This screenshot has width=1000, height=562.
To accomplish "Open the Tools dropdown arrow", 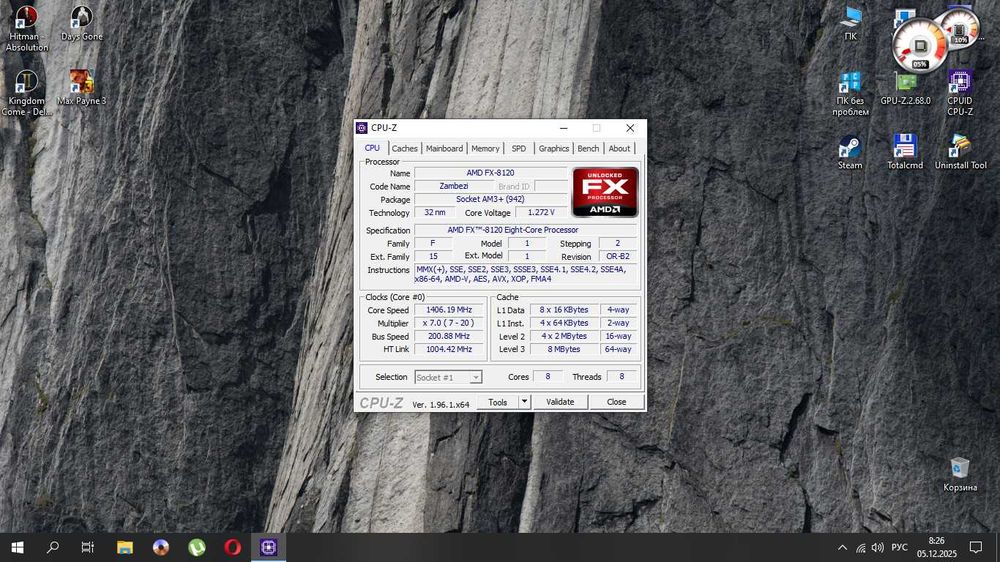I will point(524,402).
